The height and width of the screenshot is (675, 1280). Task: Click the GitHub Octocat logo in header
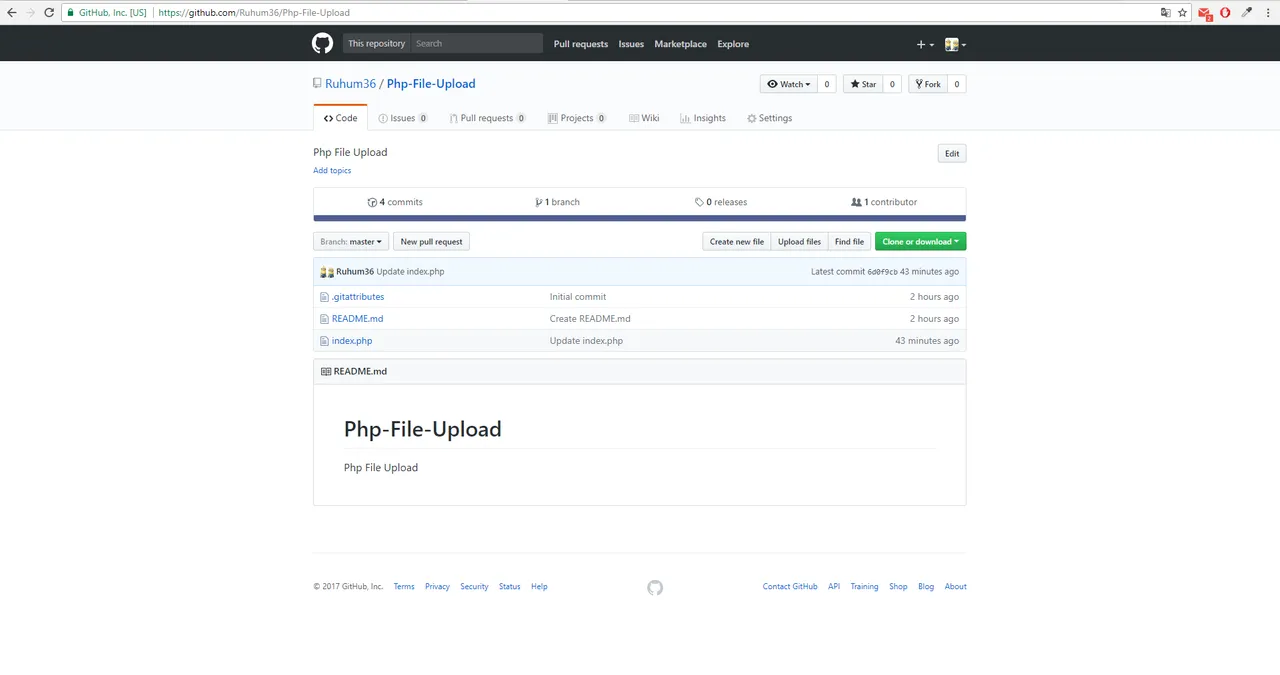pos(322,43)
